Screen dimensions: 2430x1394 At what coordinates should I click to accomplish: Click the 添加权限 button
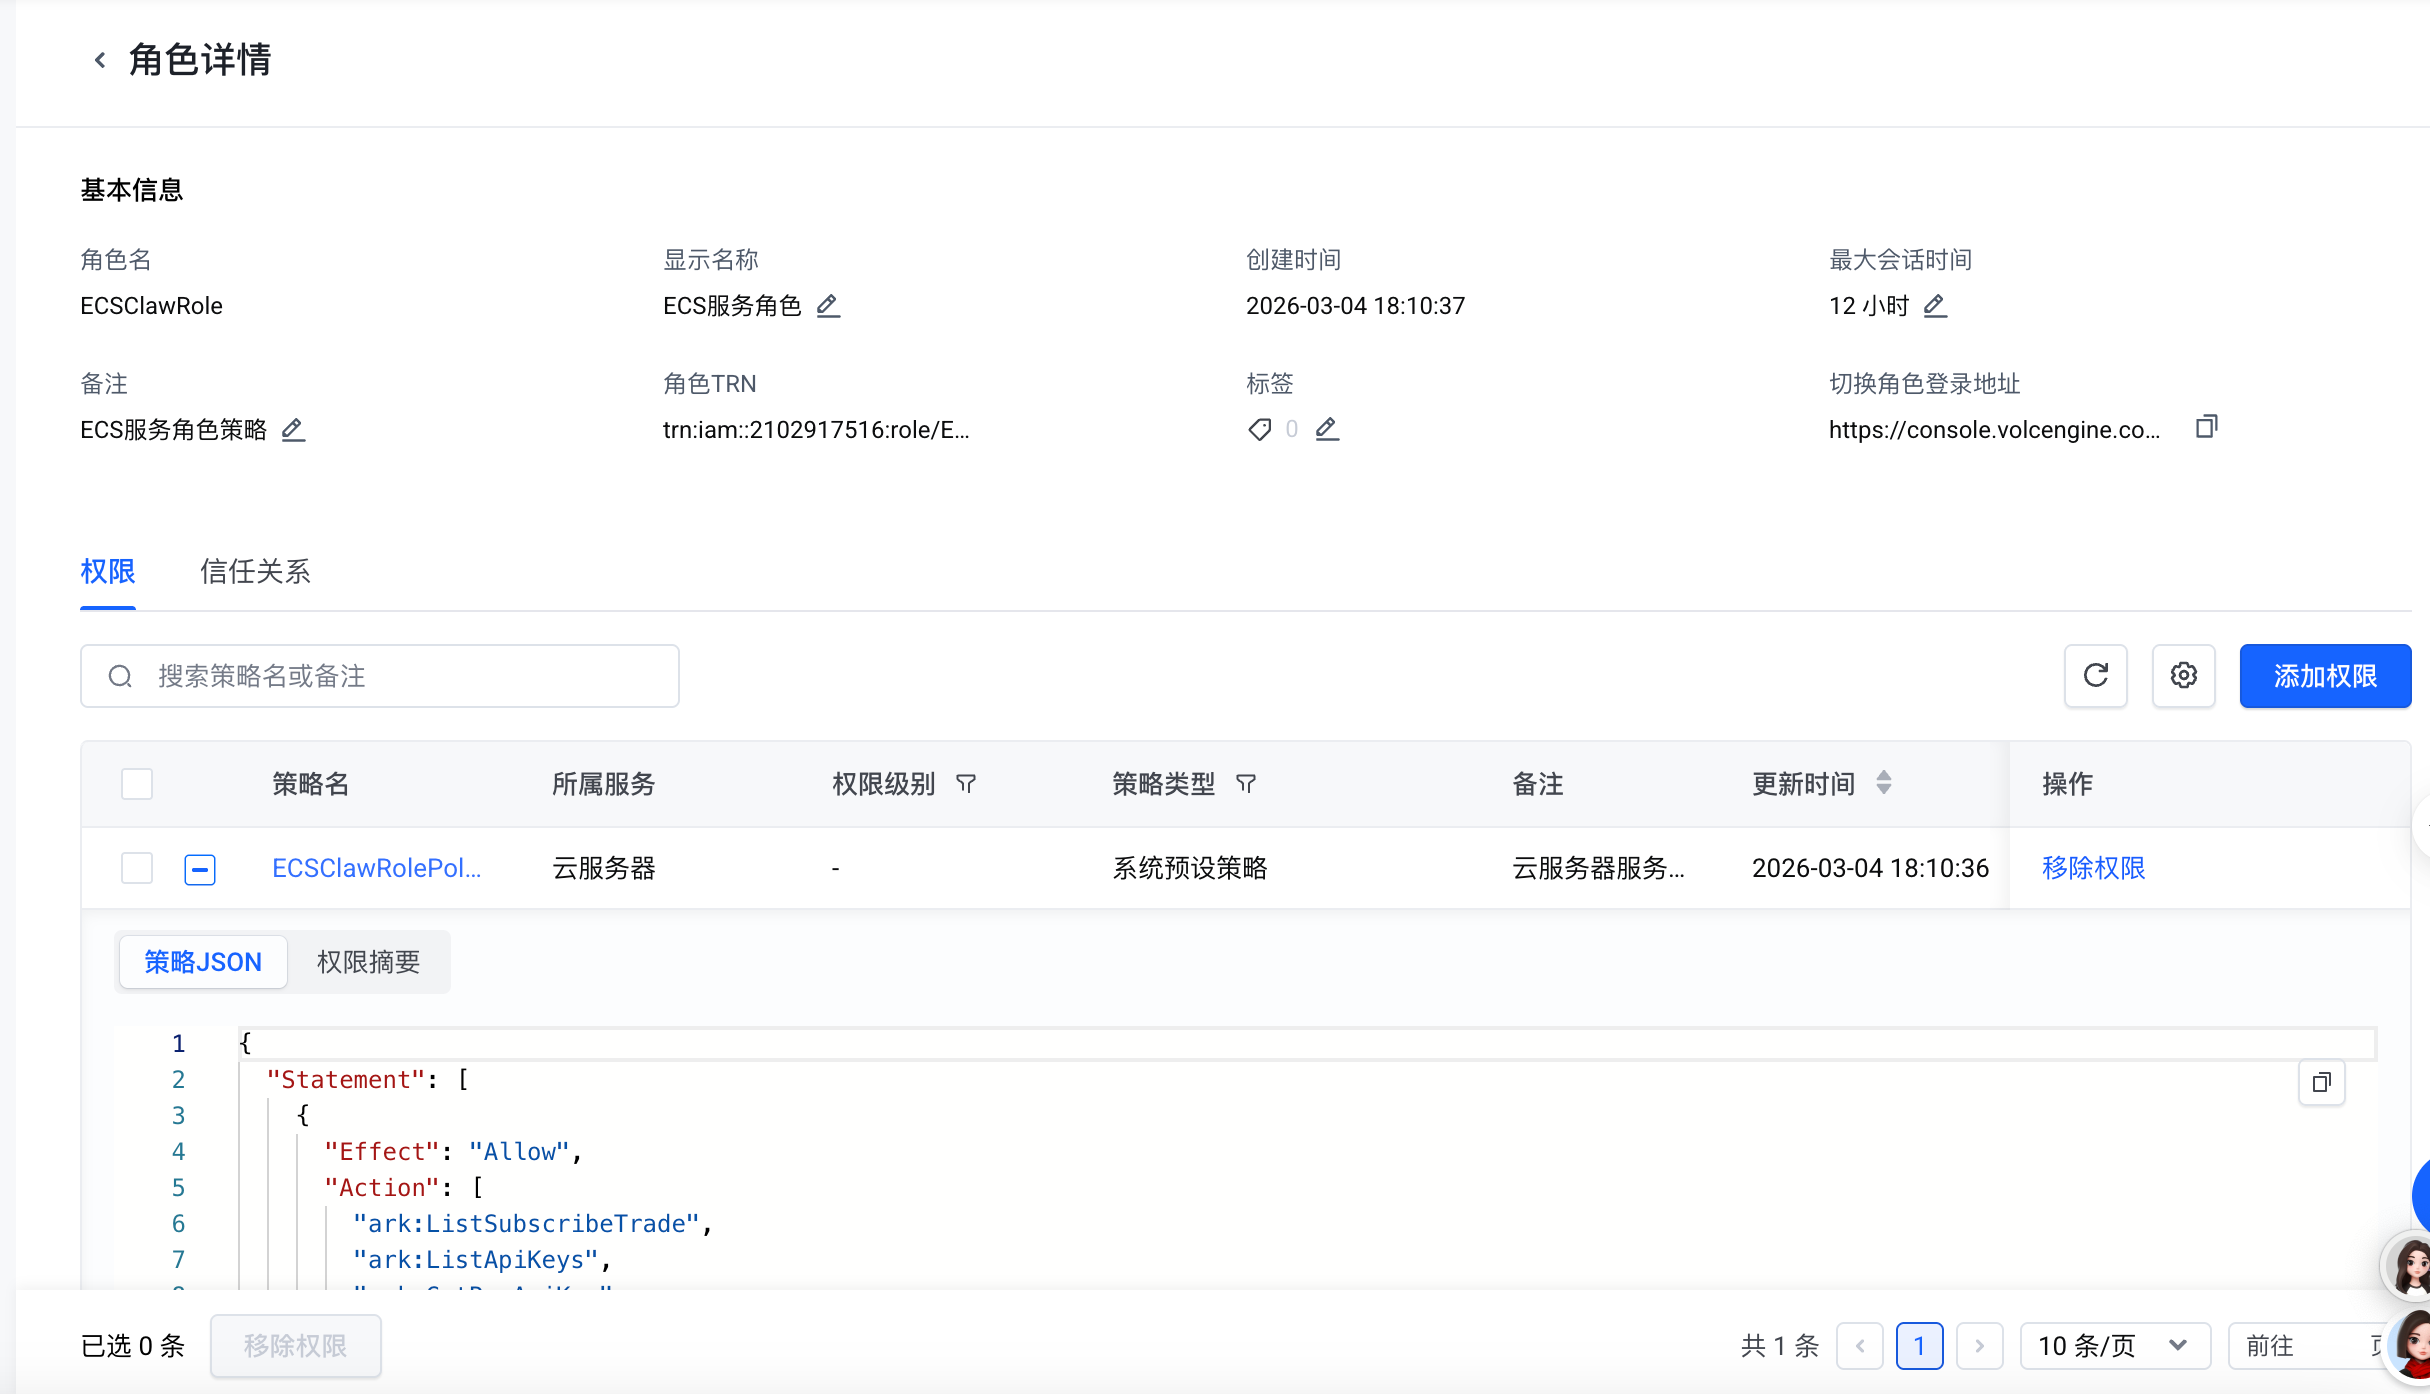coord(2325,676)
